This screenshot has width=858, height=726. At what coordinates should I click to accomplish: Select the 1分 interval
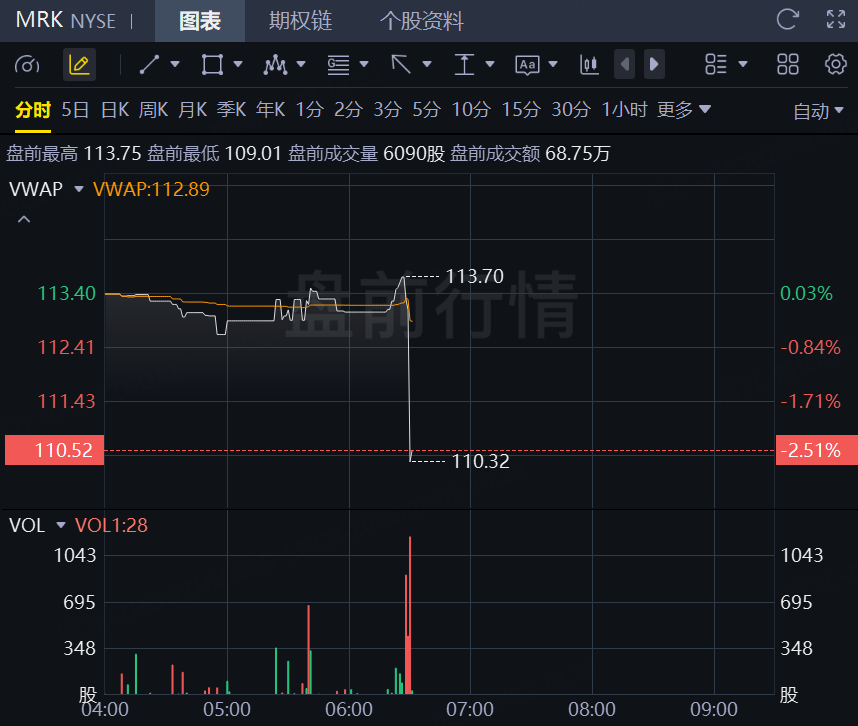[x=310, y=110]
